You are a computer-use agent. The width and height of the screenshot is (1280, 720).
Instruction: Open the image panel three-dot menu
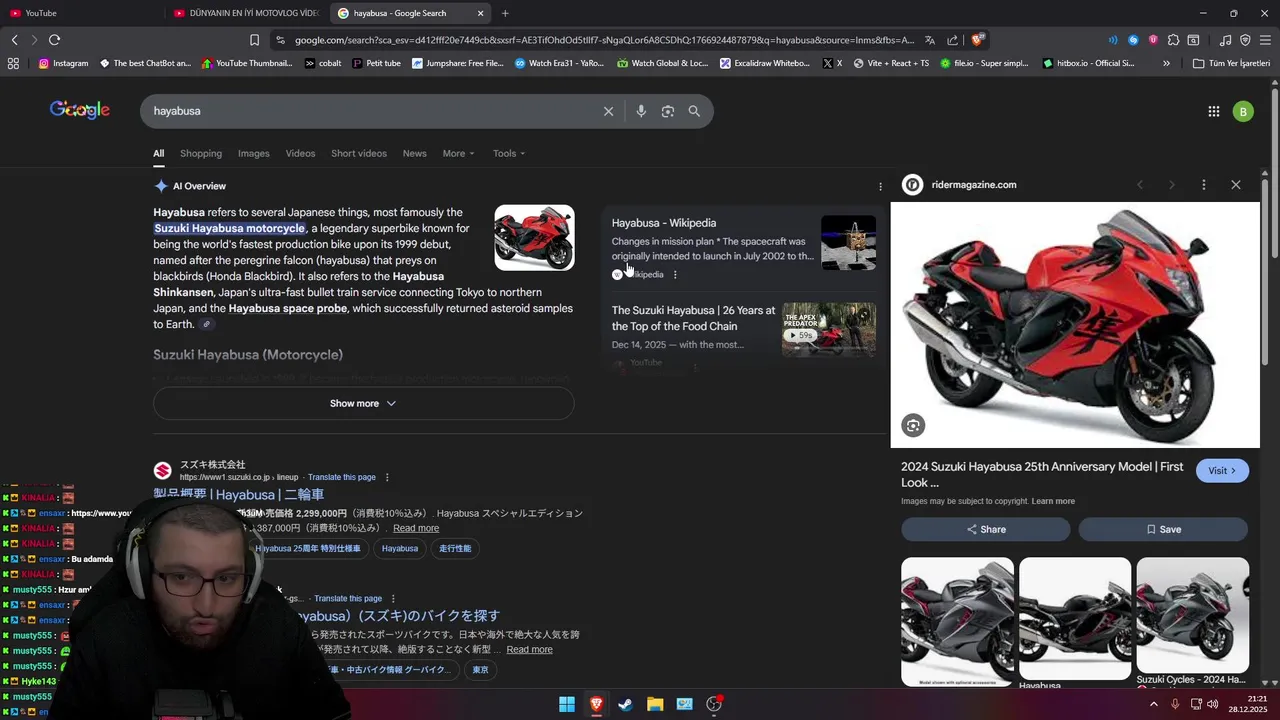1204,185
